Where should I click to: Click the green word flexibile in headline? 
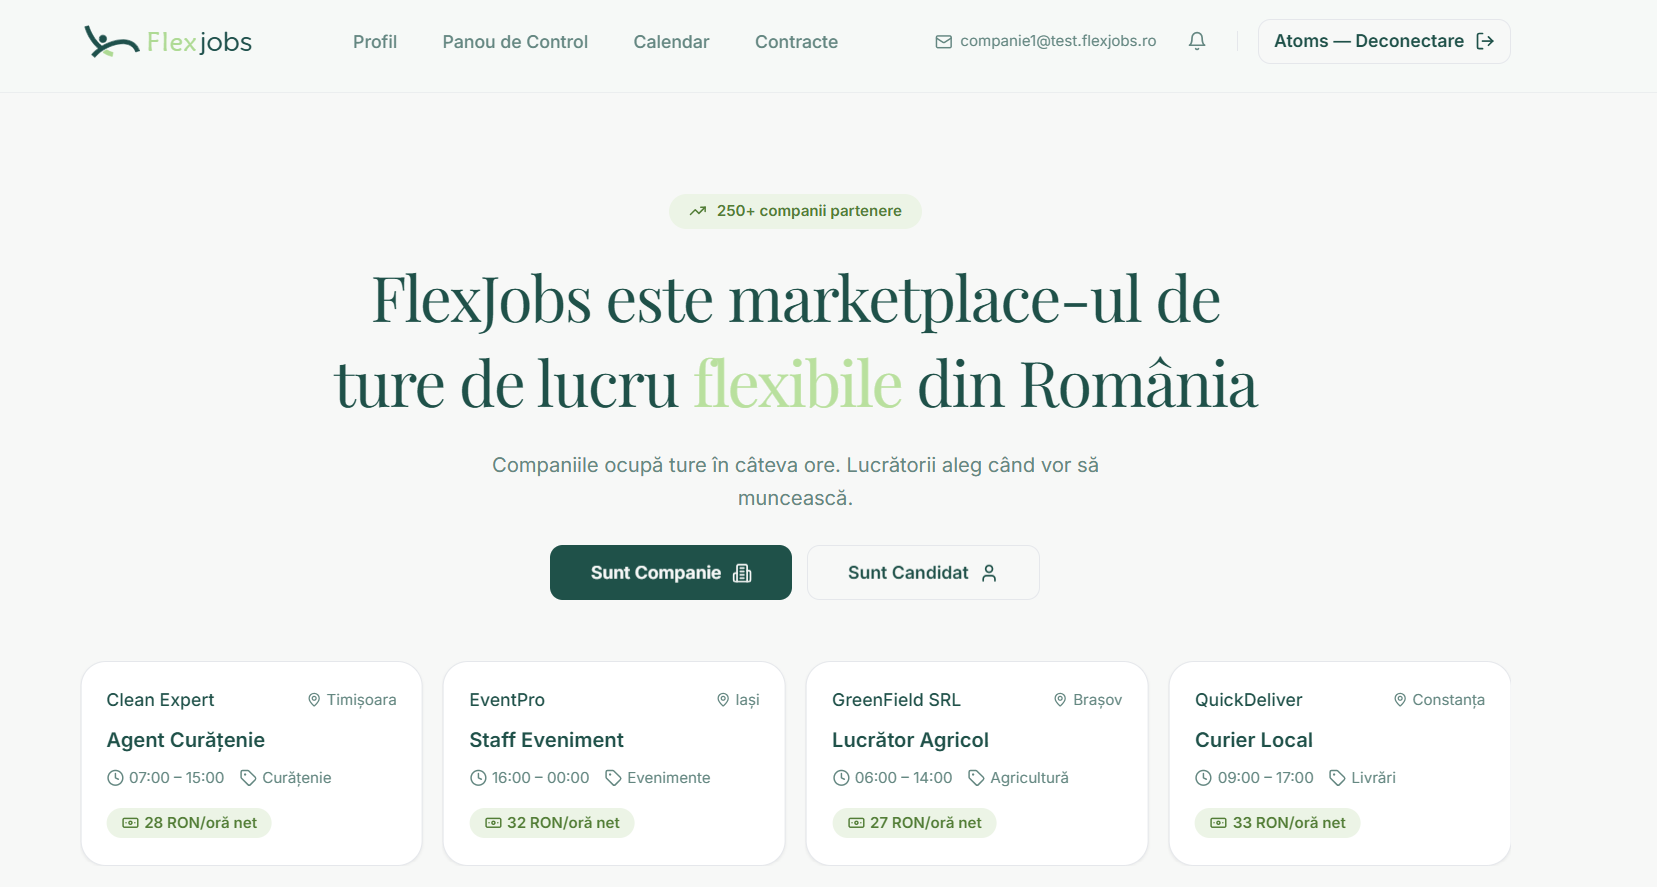click(x=798, y=383)
